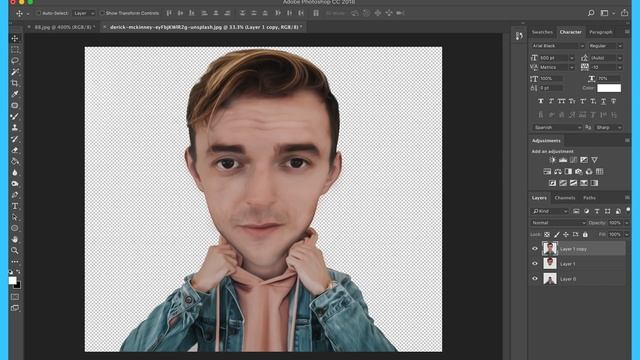Enable Show Transform Controls checkbox

(x=102, y=13)
